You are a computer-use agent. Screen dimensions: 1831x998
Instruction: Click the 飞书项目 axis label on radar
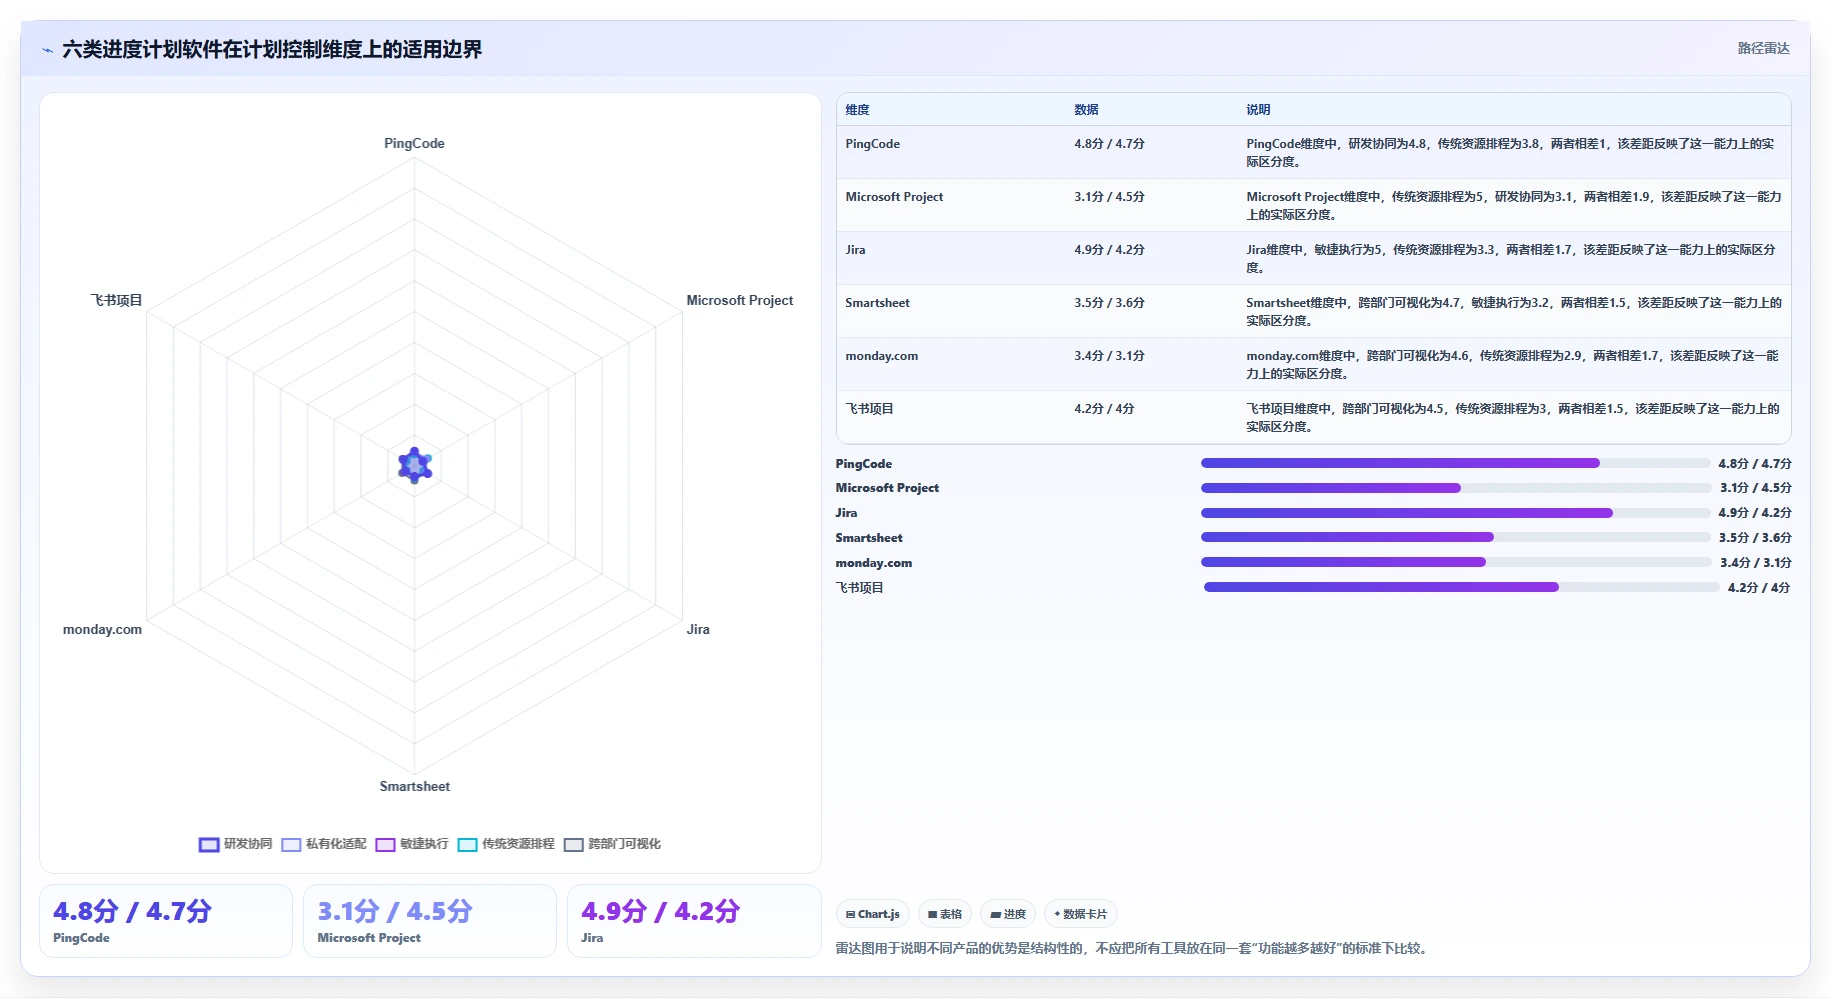(x=117, y=300)
